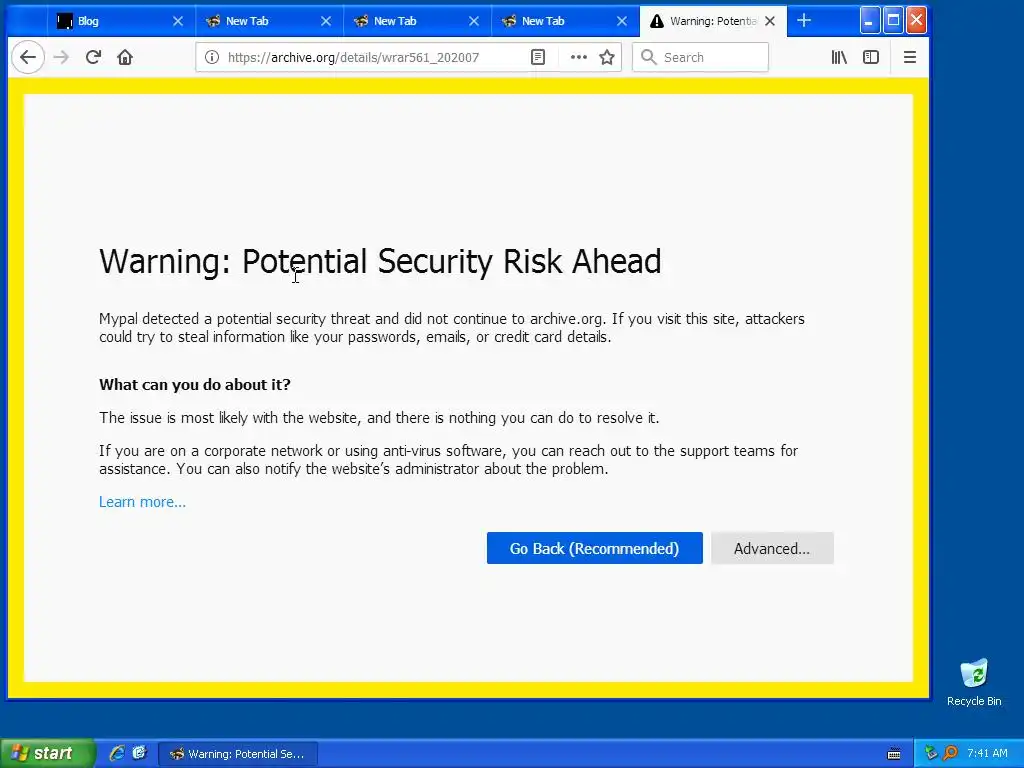Open the Windows start button

click(x=46, y=753)
